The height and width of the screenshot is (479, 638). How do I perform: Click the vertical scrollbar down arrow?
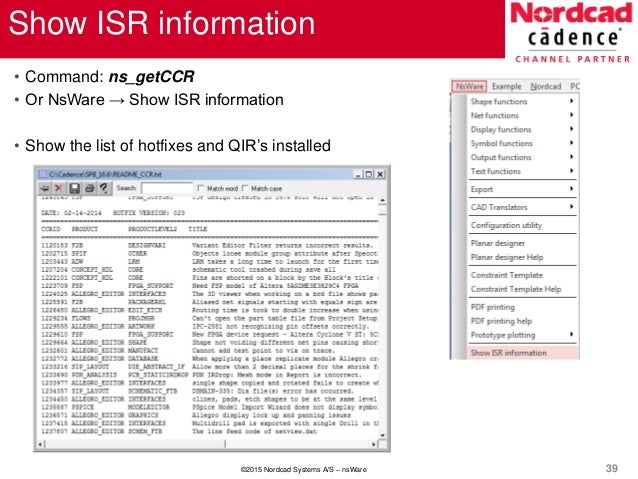382,435
